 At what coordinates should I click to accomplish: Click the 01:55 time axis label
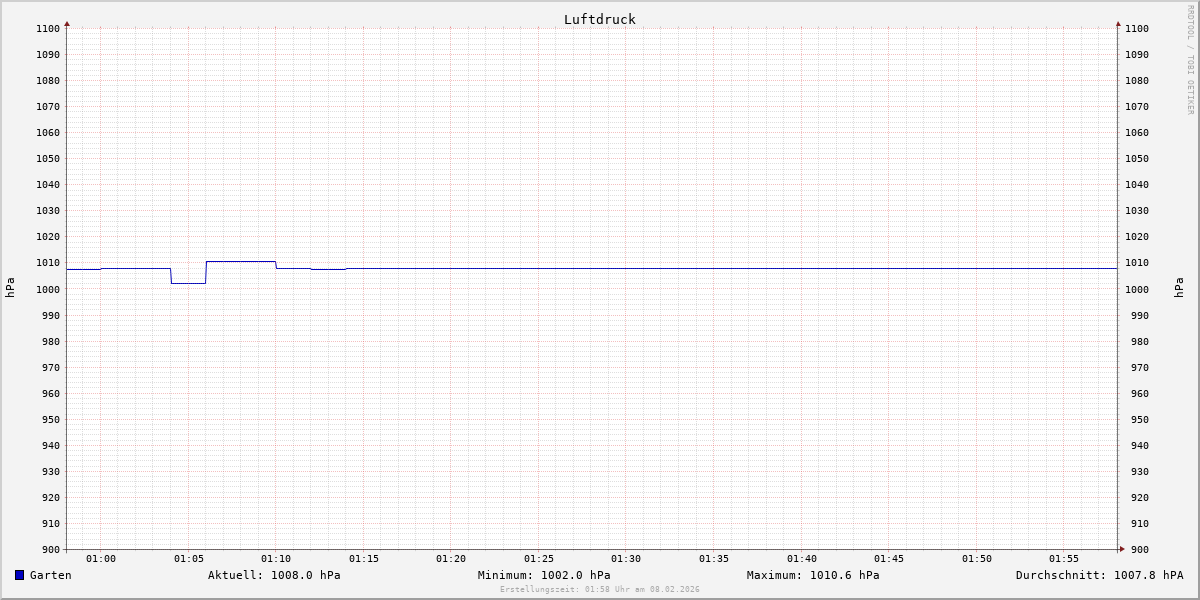tap(1064, 559)
